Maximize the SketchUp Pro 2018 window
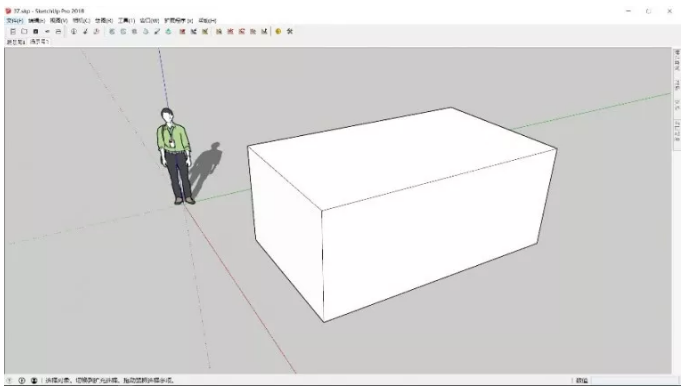The image size is (689, 391). tap(649, 11)
